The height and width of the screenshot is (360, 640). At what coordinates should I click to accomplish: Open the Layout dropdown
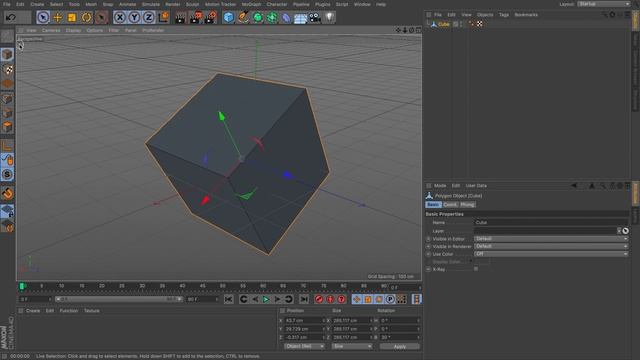point(604,4)
